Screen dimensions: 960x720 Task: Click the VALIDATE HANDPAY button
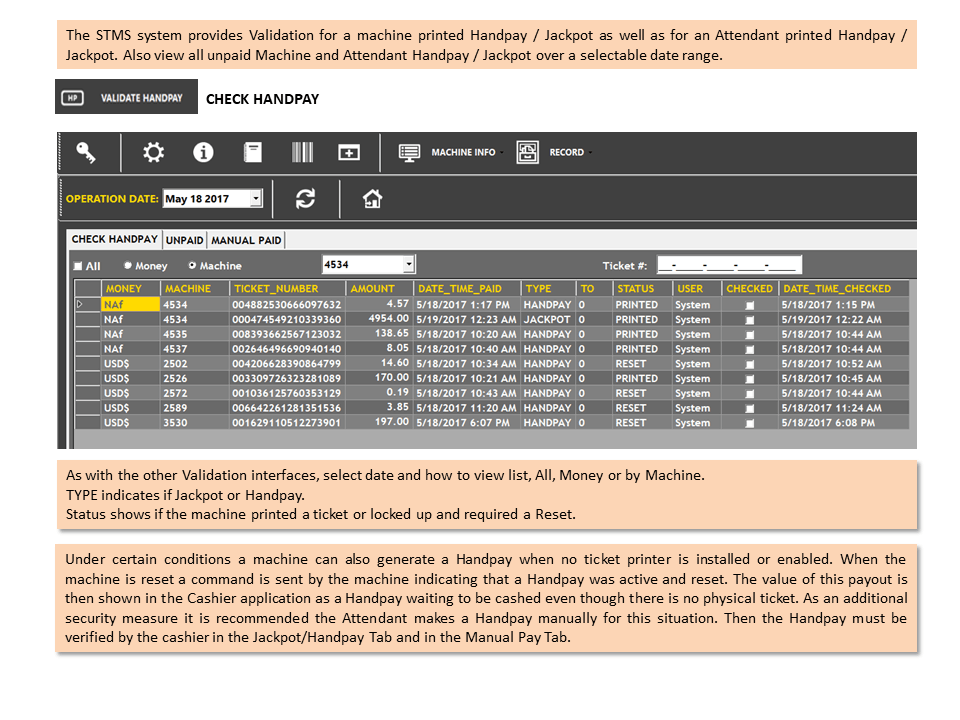point(127,97)
